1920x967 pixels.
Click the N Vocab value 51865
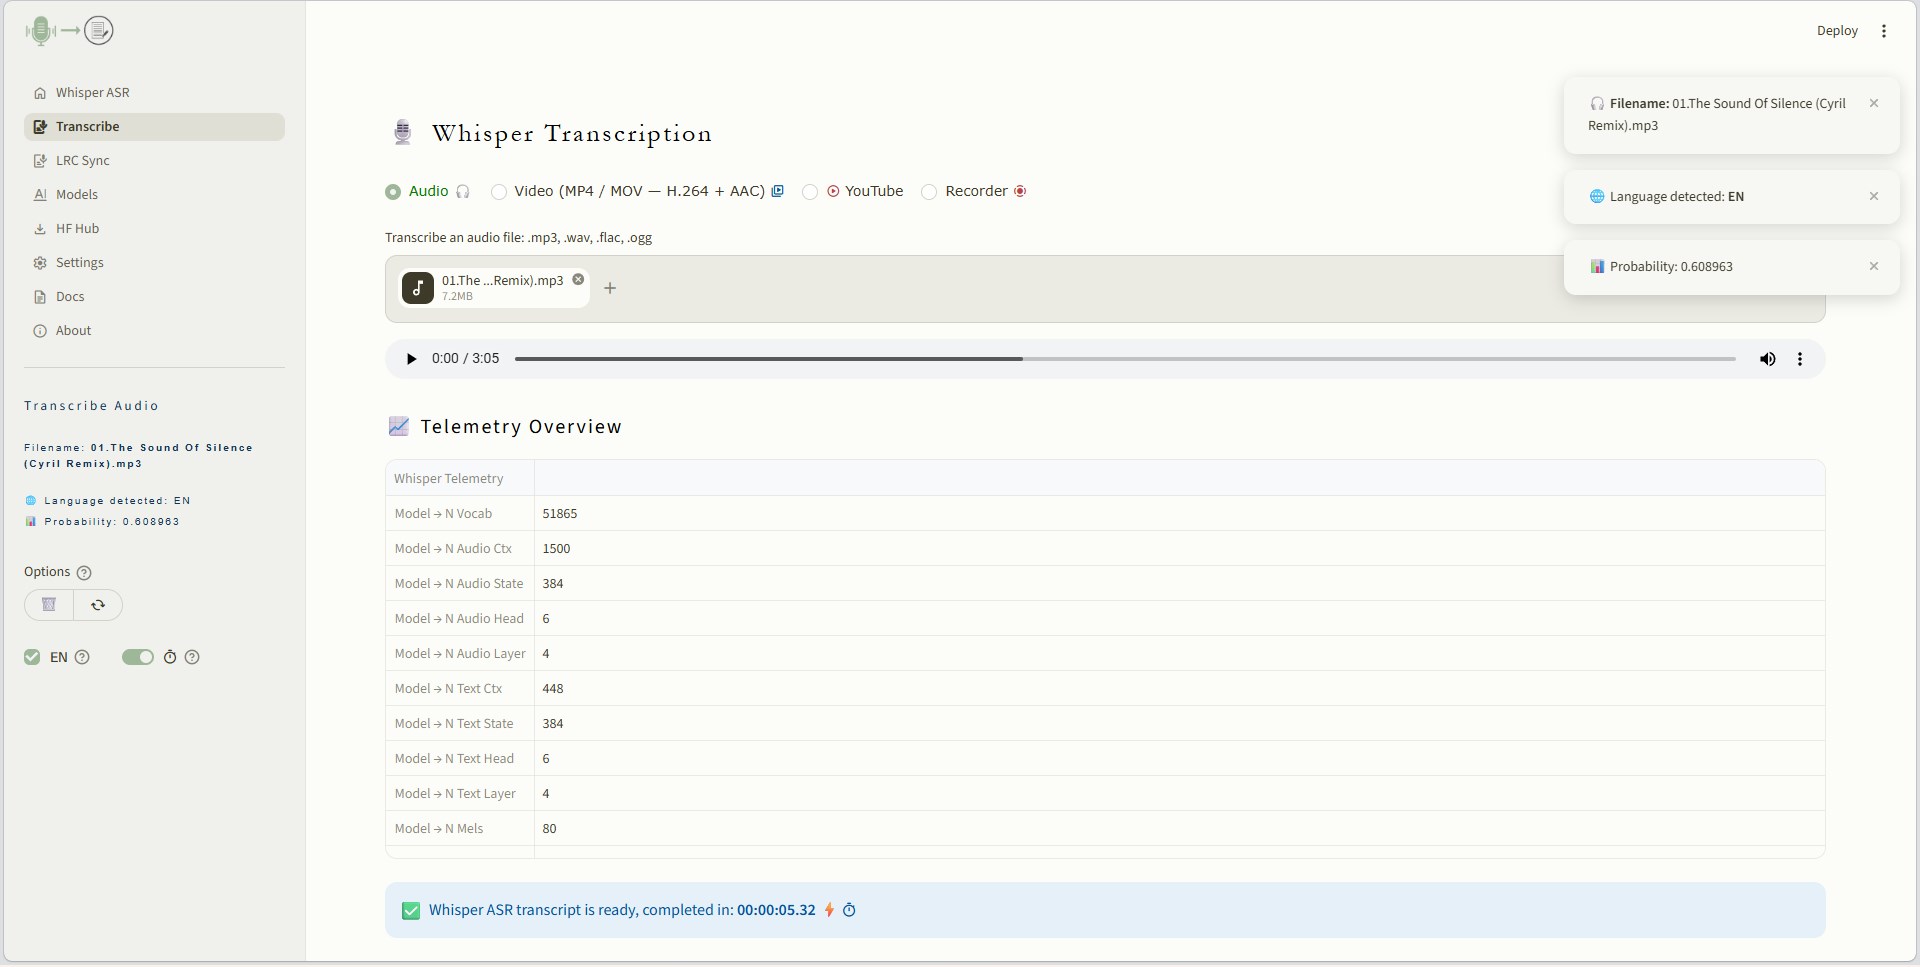coord(560,514)
